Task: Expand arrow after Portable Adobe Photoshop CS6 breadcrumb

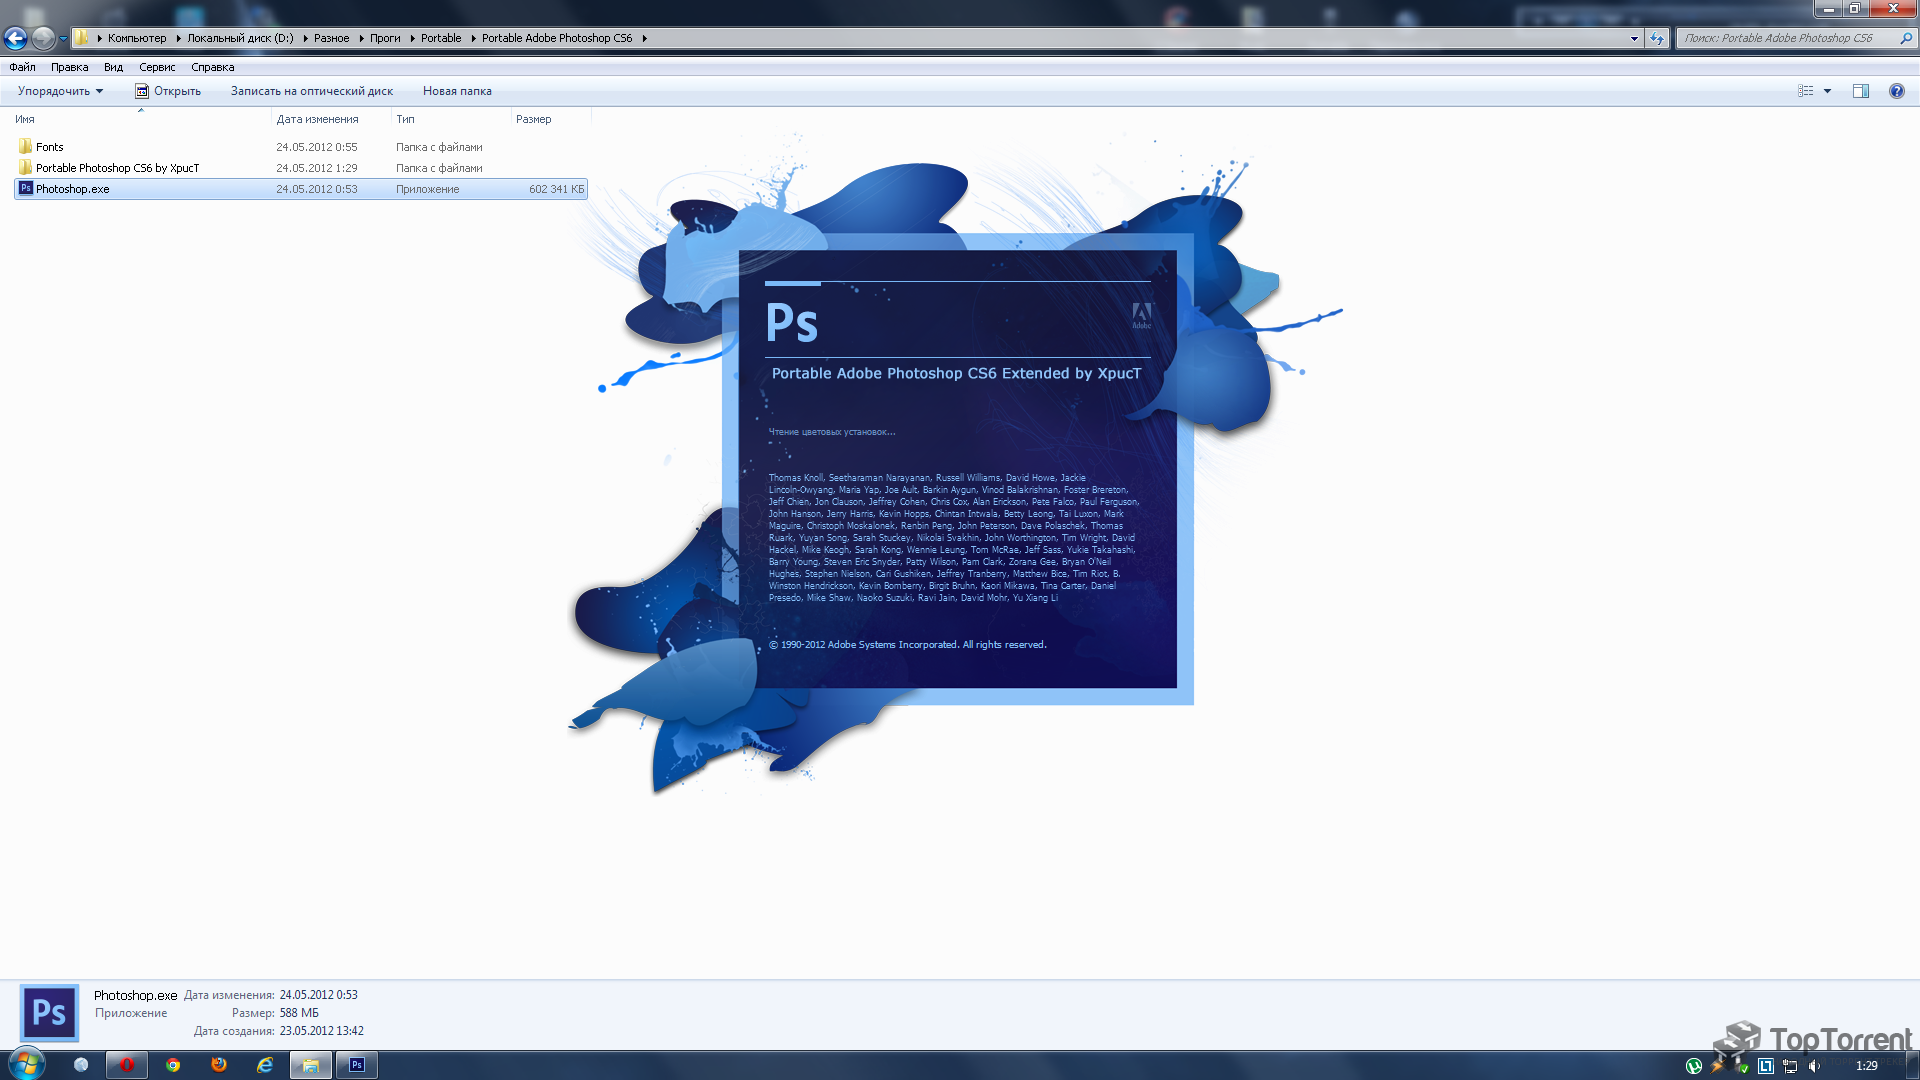Action: [x=644, y=38]
